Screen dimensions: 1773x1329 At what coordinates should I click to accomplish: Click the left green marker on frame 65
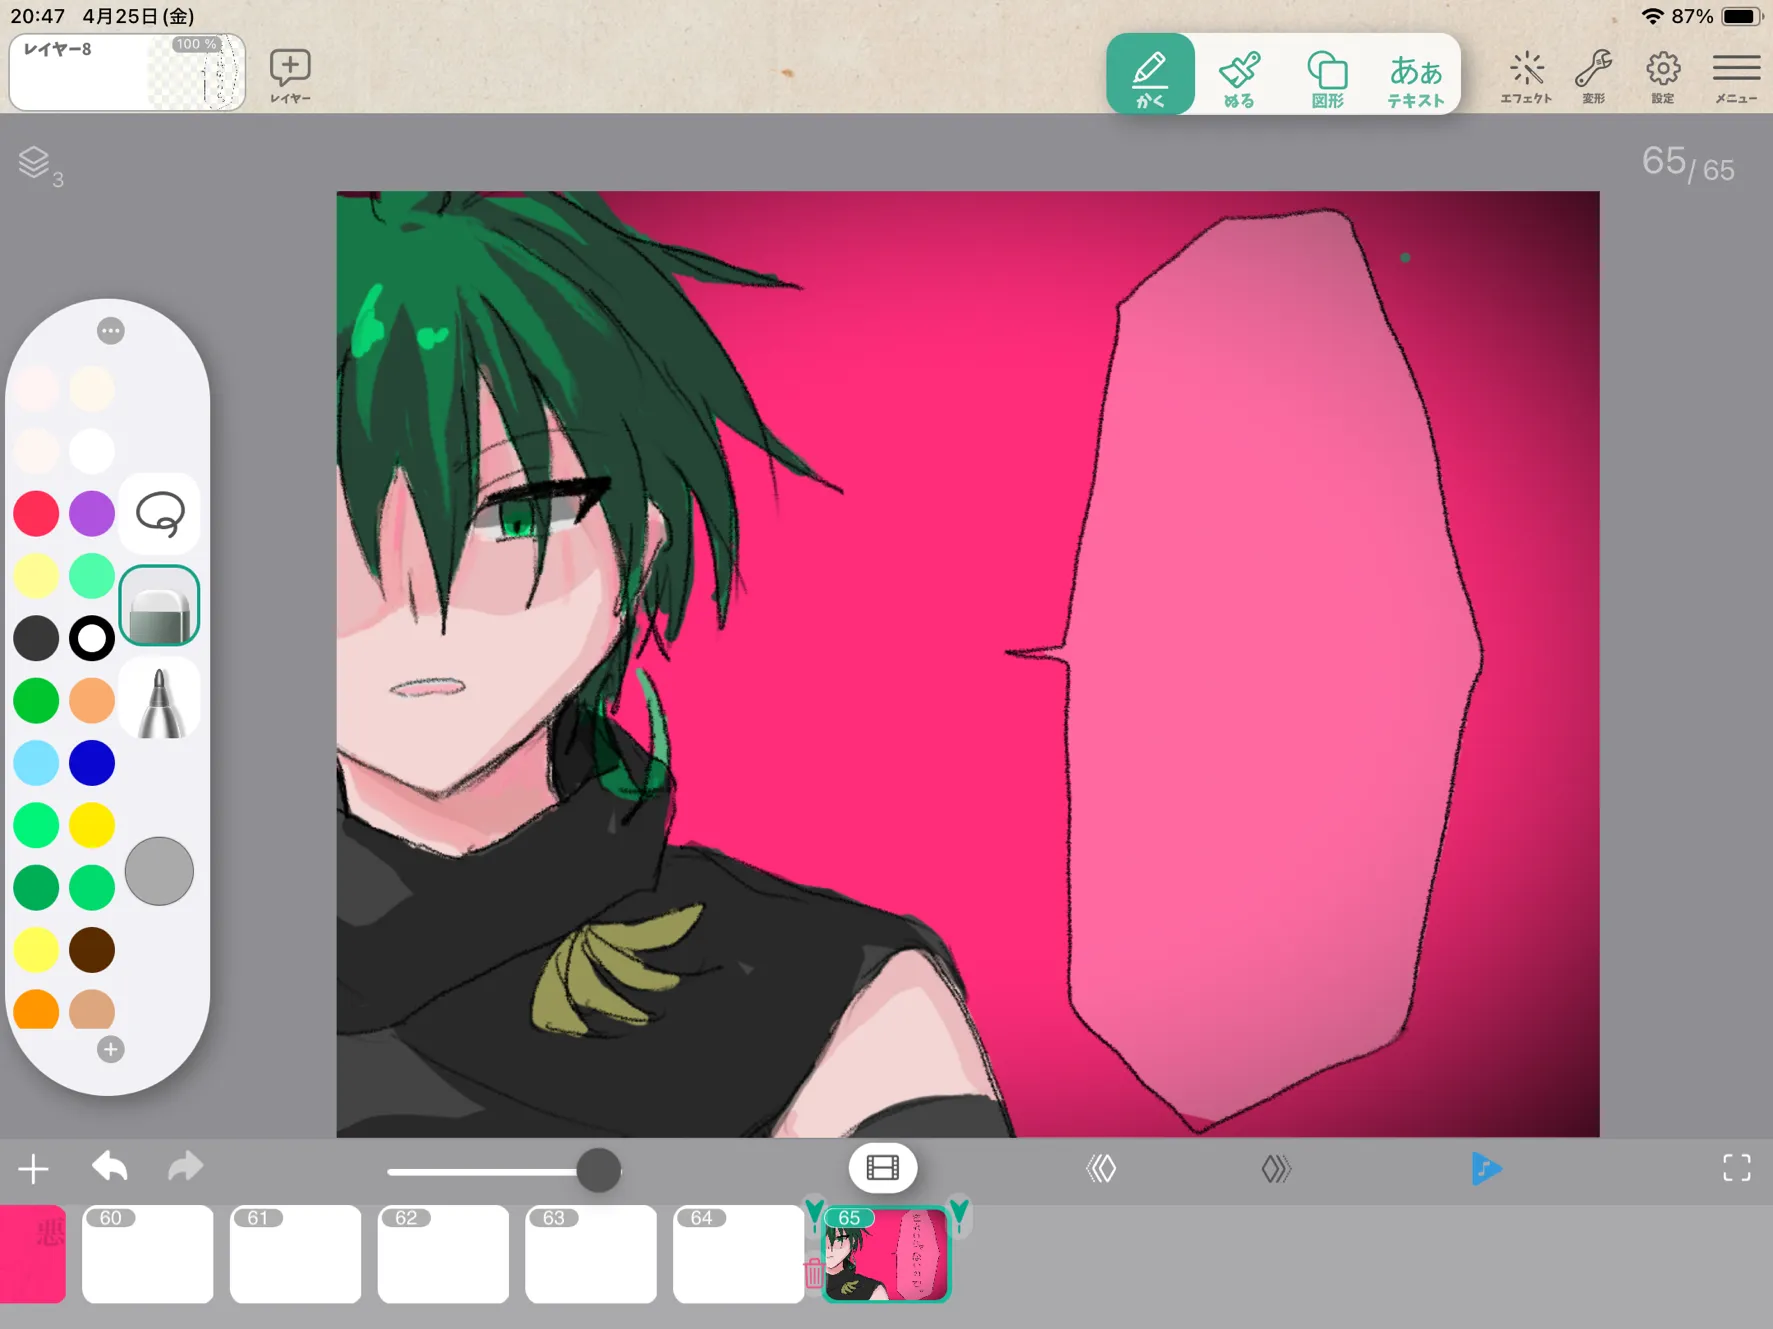[814, 1213]
